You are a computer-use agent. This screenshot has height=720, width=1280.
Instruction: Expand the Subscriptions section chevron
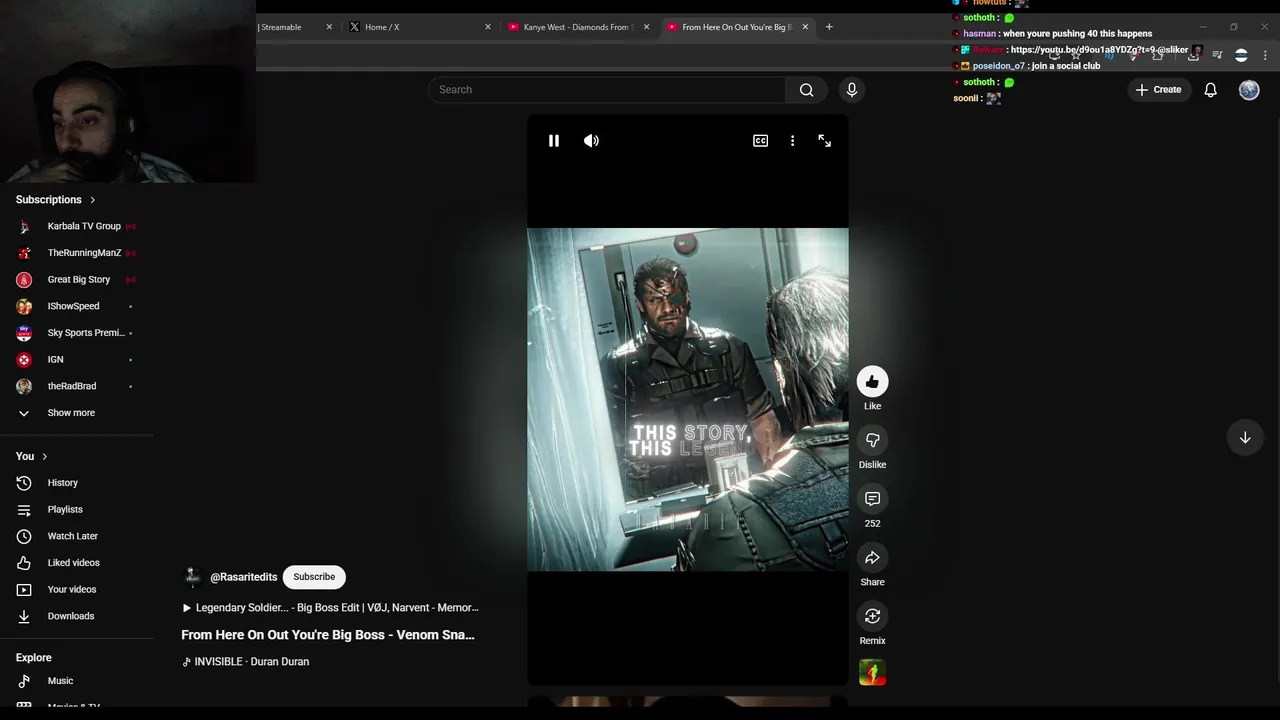[x=93, y=200]
